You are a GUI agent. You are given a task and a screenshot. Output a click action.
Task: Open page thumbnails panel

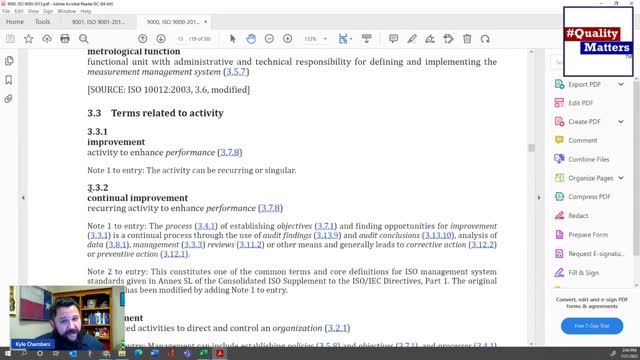[x=9, y=61]
